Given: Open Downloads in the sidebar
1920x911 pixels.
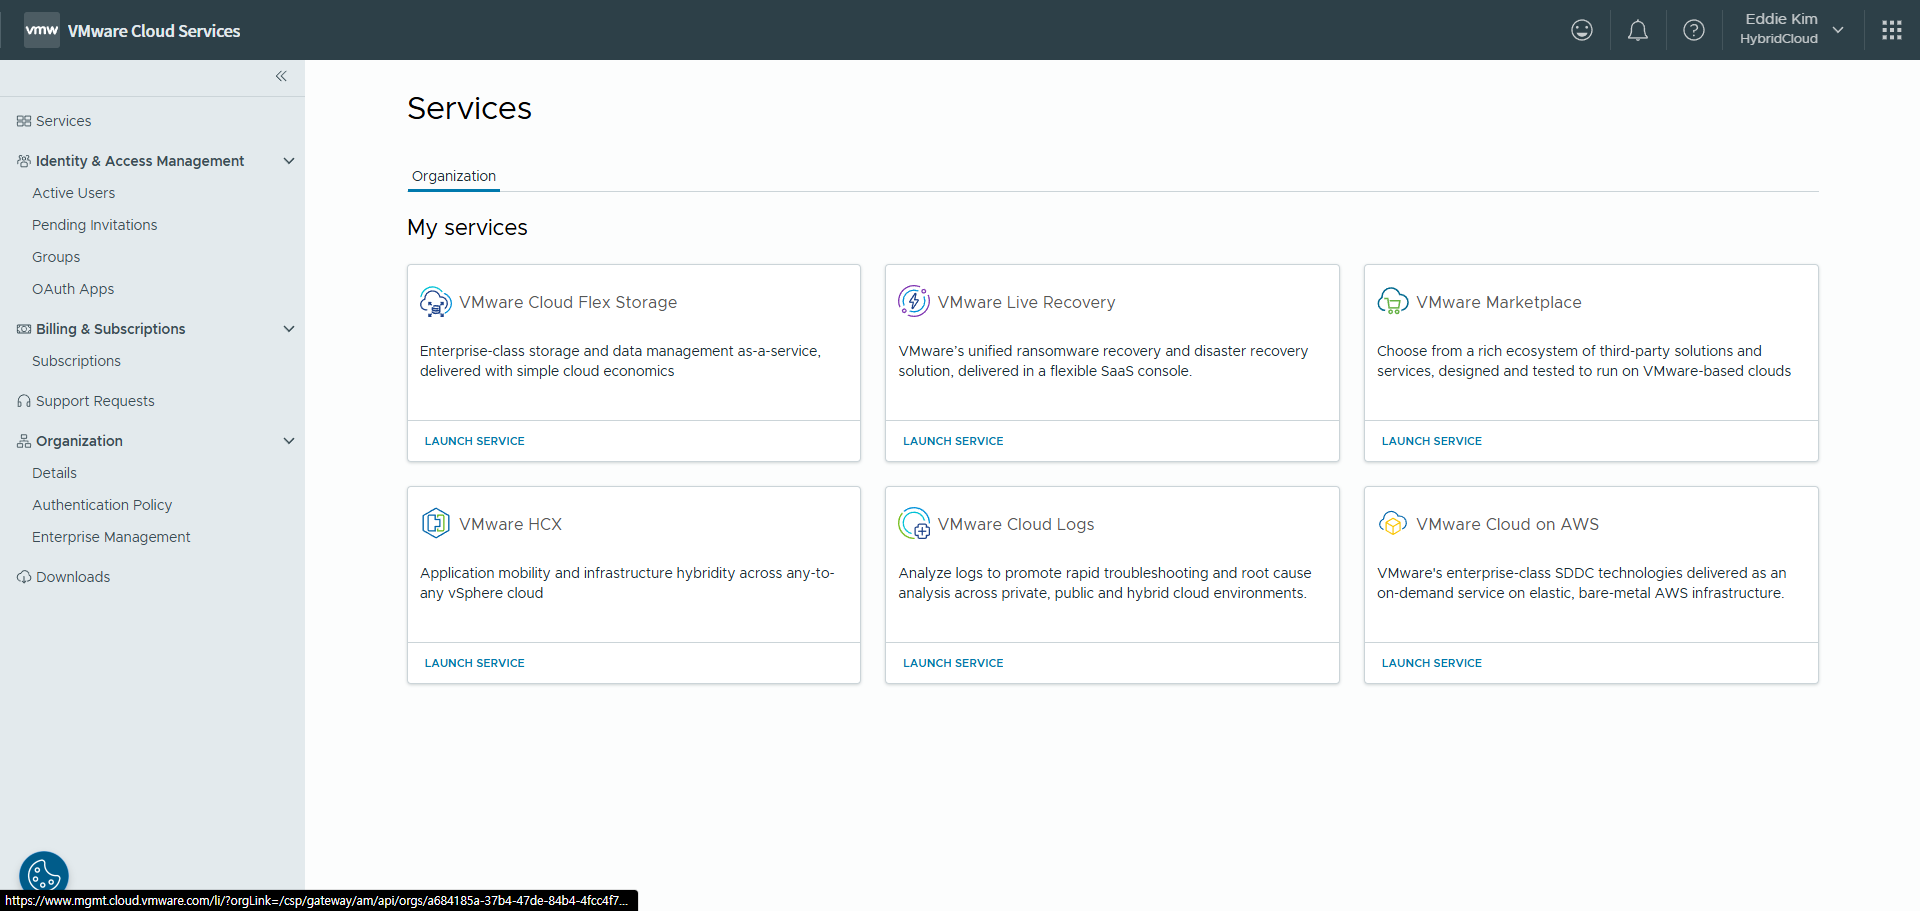Looking at the screenshot, I should [x=73, y=577].
